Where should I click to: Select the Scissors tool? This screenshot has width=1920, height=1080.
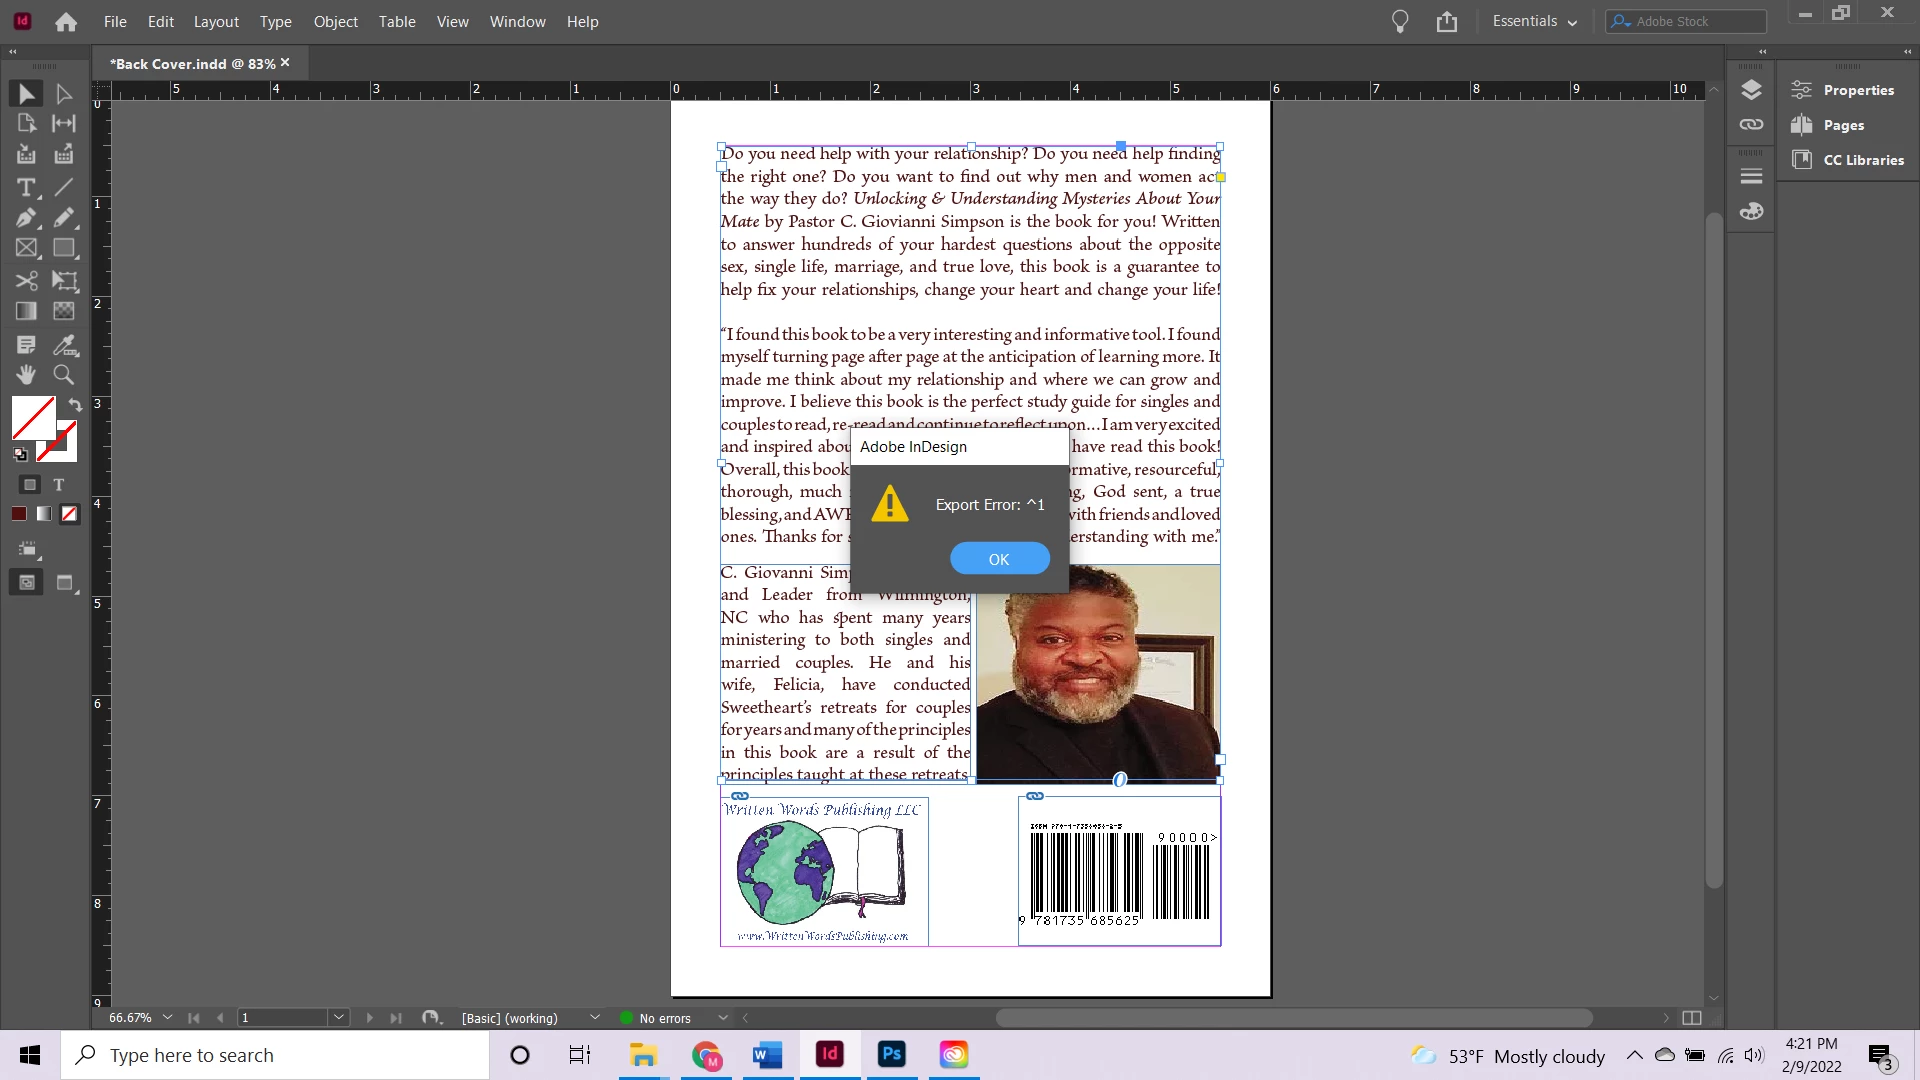coord(27,281)
